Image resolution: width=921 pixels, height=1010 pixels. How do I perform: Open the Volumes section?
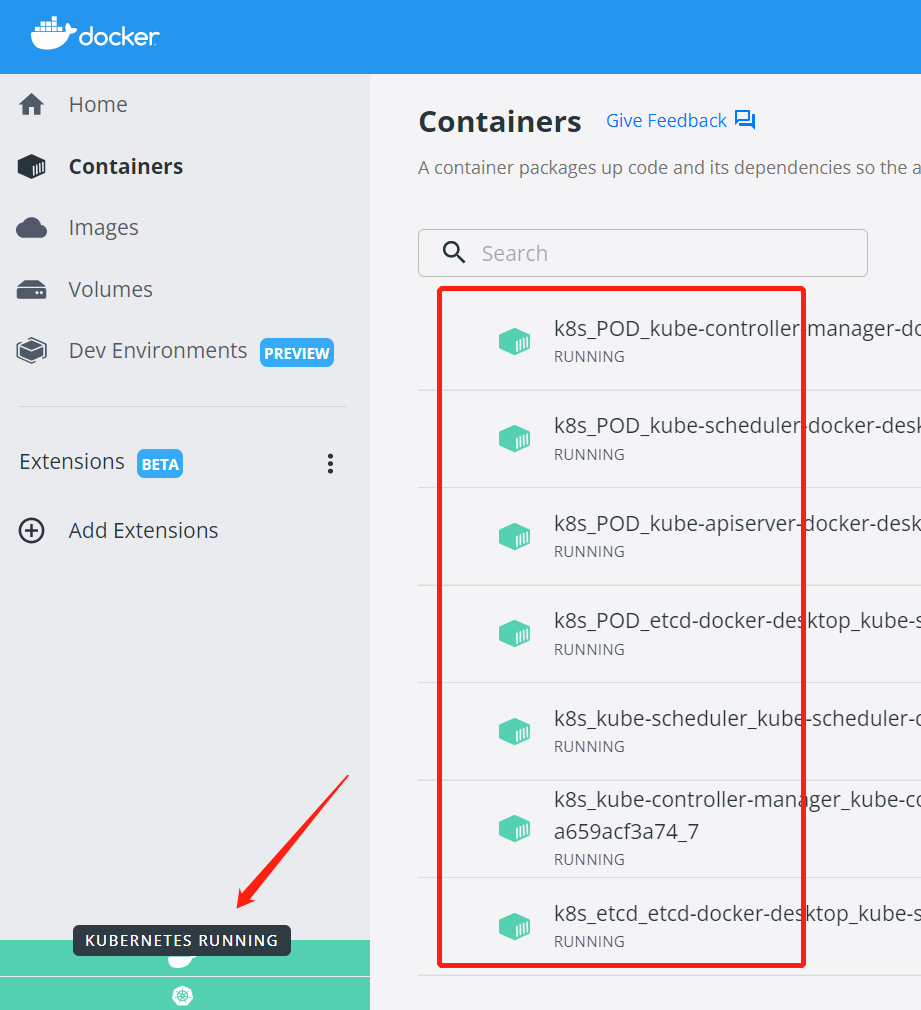[111, 290]
